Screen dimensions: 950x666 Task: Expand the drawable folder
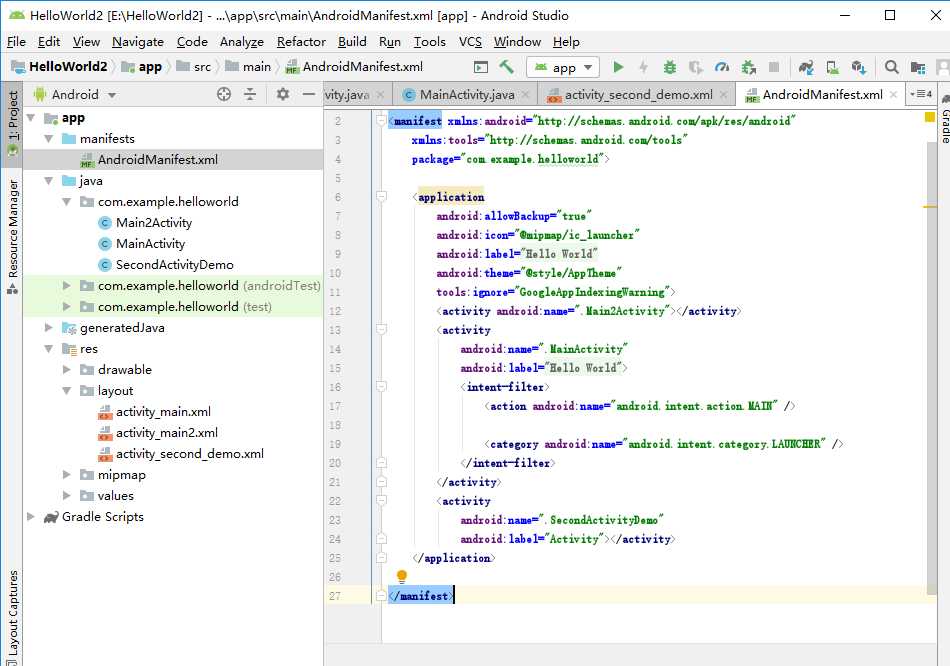coord(67,370)
